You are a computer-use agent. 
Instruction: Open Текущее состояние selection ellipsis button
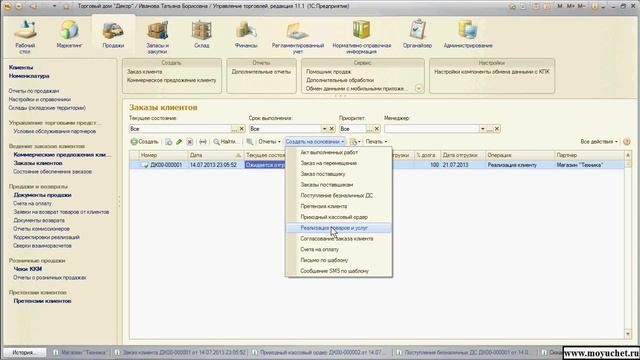click(234, 129)
